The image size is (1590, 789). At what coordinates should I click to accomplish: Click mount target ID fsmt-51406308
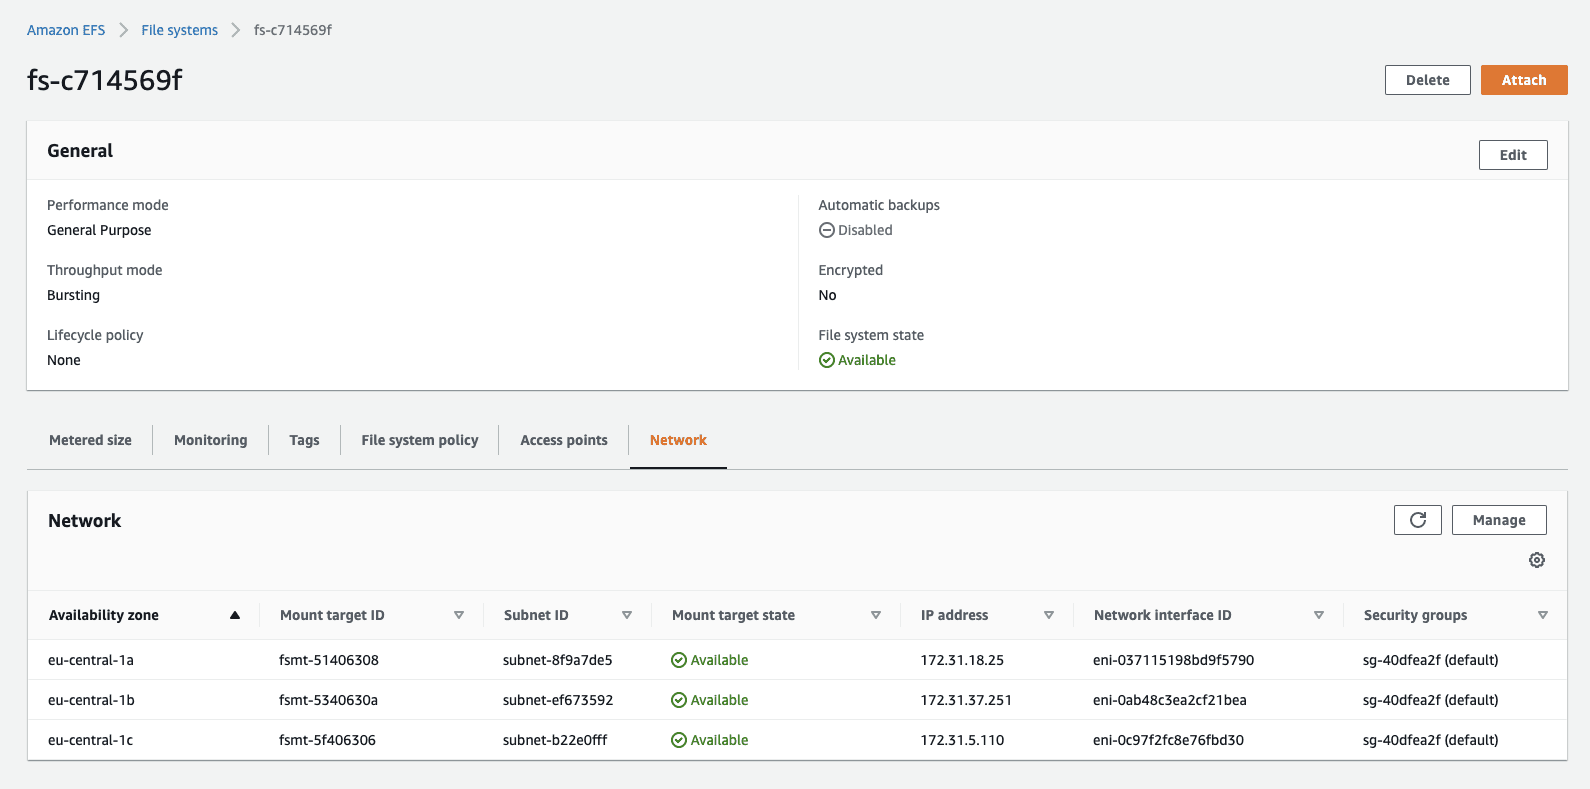(329, 660)
